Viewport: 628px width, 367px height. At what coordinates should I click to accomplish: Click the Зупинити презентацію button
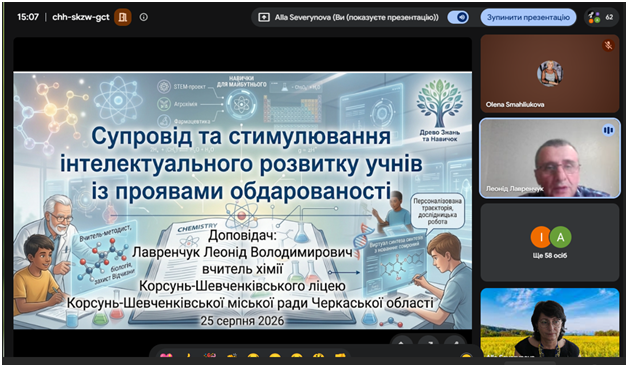click(528, 17)
